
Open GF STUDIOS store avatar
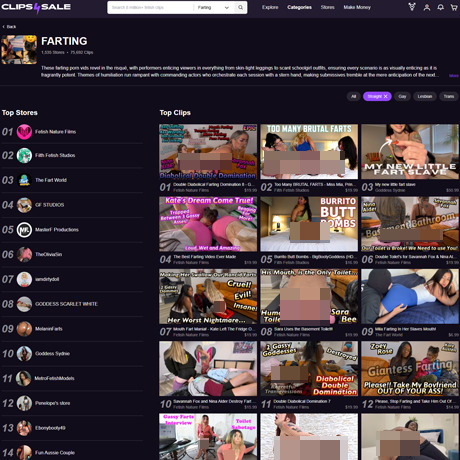point(24,205)
